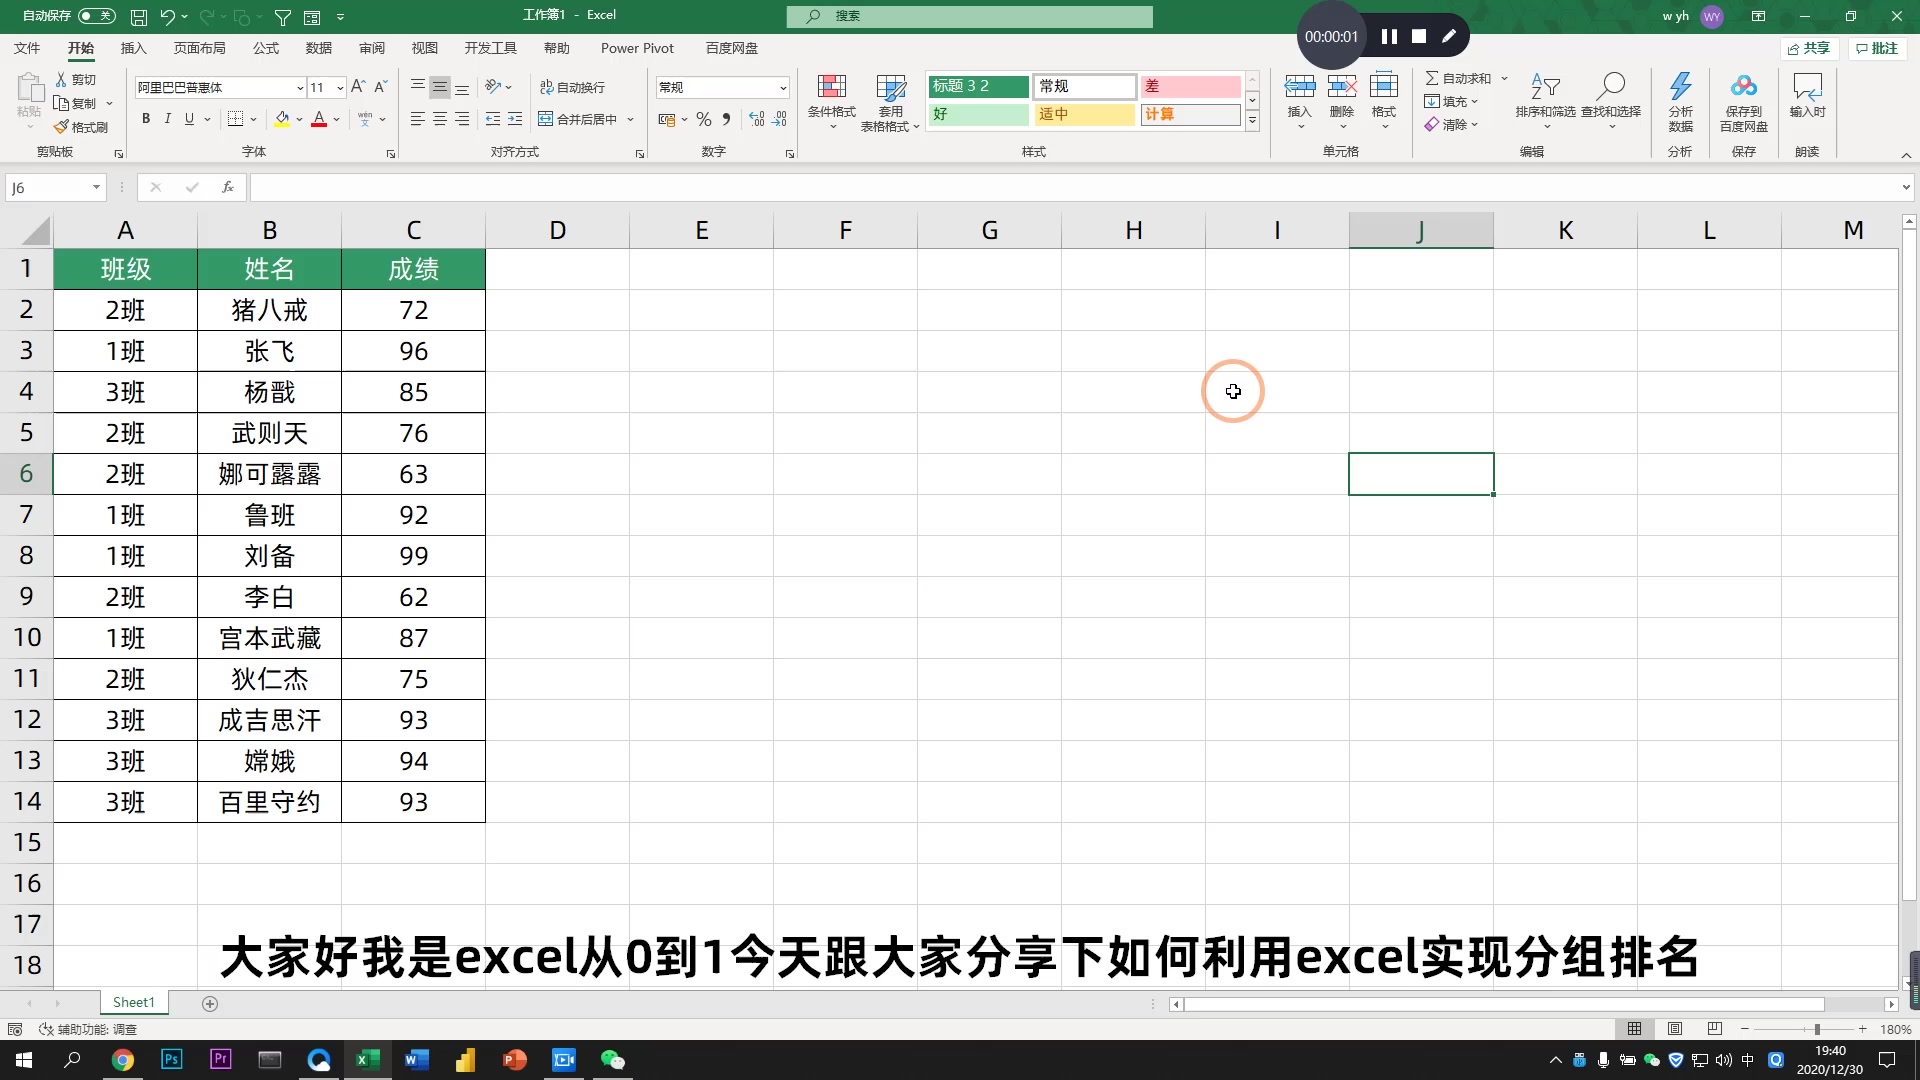The width and height of the screenshot is (1920, 1080).
Task: Select the 好 (Good) cell style
Action: (978, 115)
